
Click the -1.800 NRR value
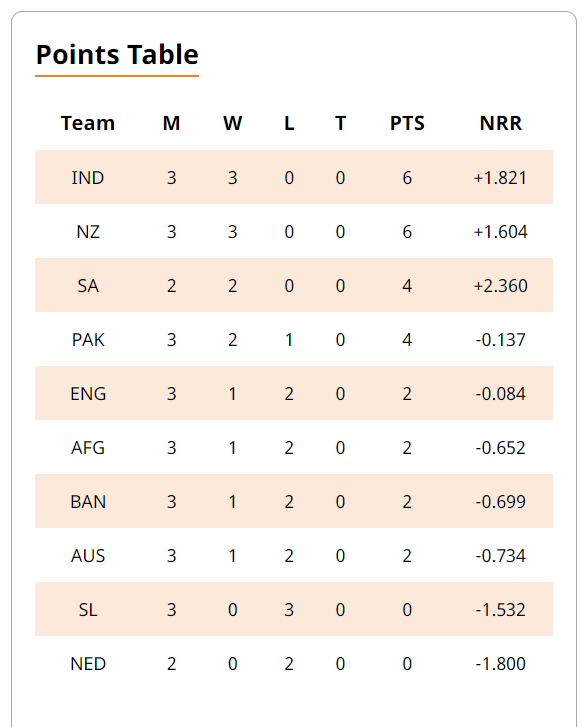tap(500, 663)
